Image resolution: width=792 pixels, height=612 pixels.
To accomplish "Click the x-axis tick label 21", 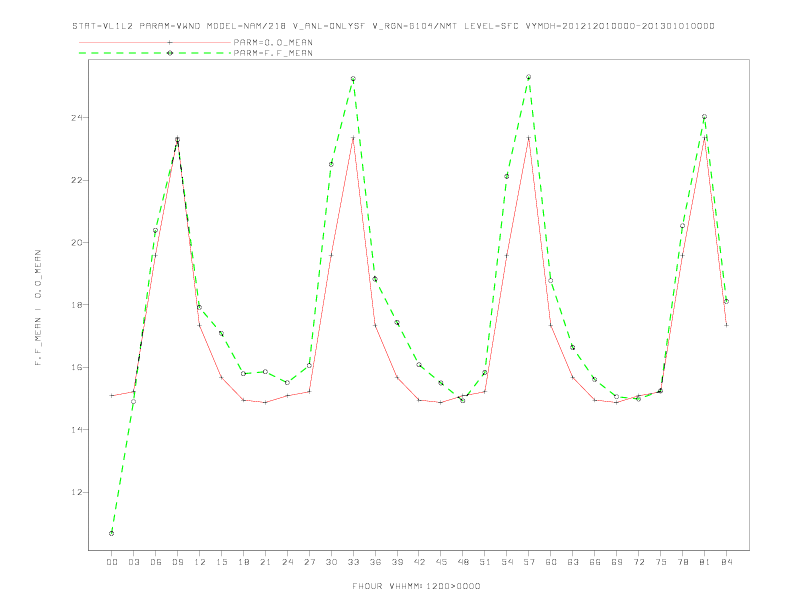I will tap(265, 562).
